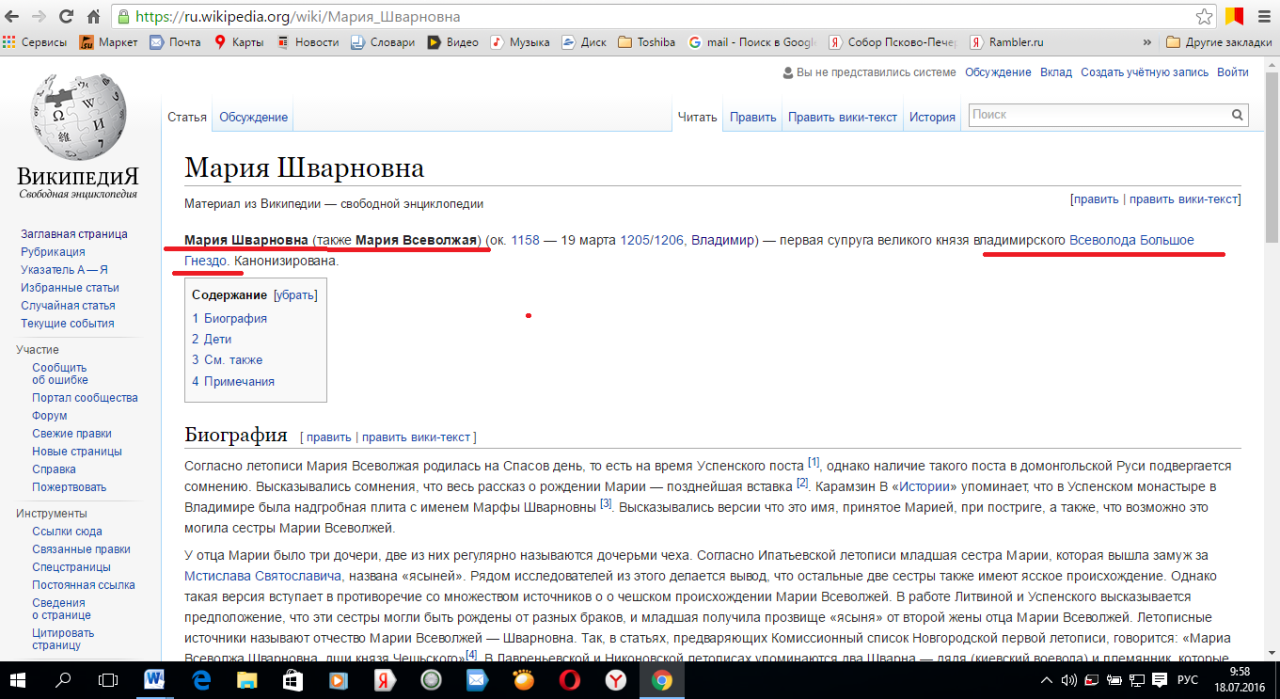Switch to the Обсуждение tab
Image resolution: width=1280 pixels, height=699 pixels.
click(254, 118)
